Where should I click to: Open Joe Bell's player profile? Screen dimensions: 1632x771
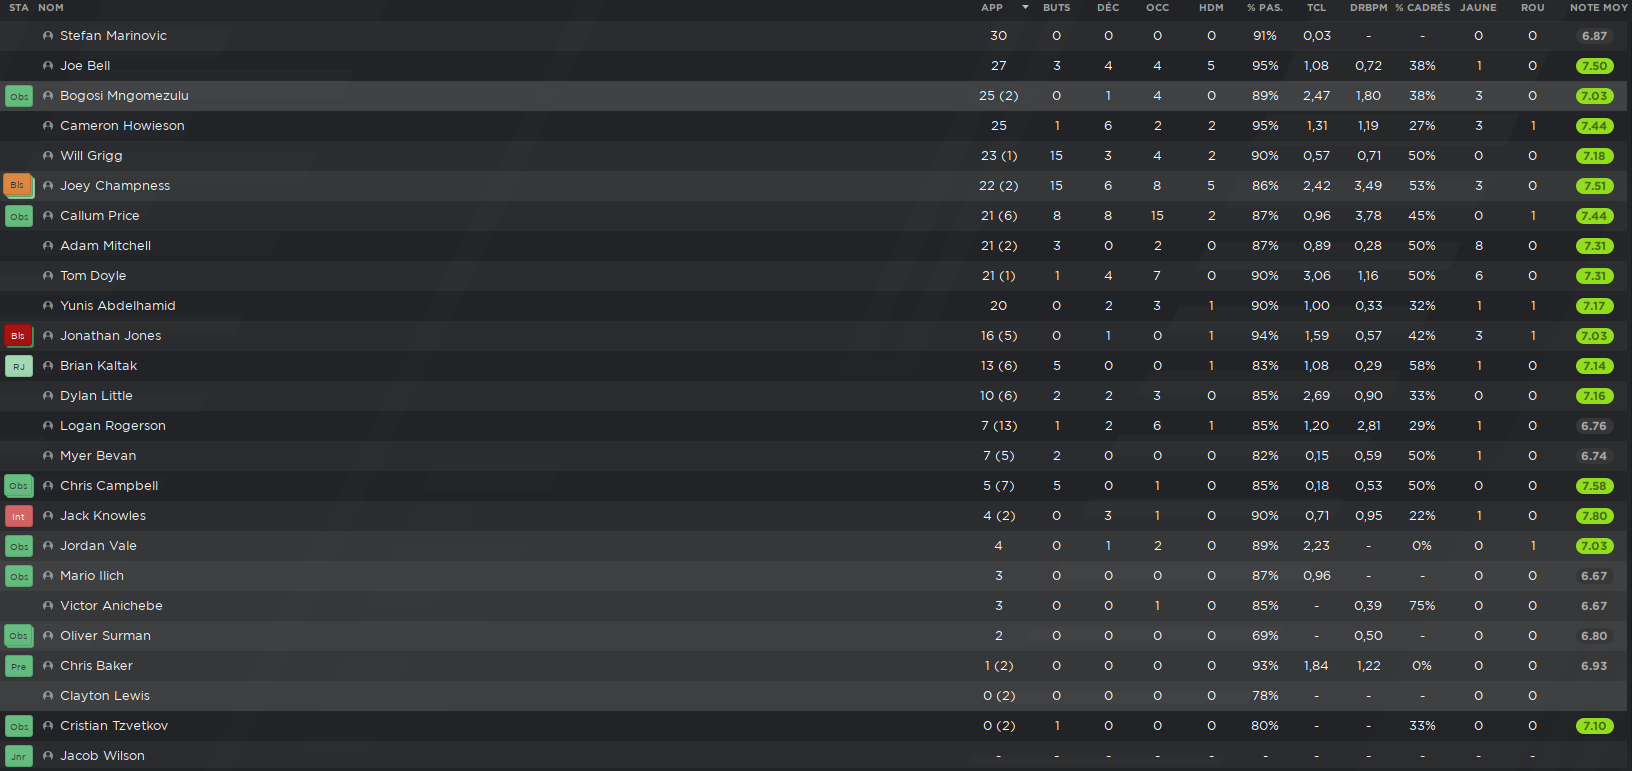point(85,66)
